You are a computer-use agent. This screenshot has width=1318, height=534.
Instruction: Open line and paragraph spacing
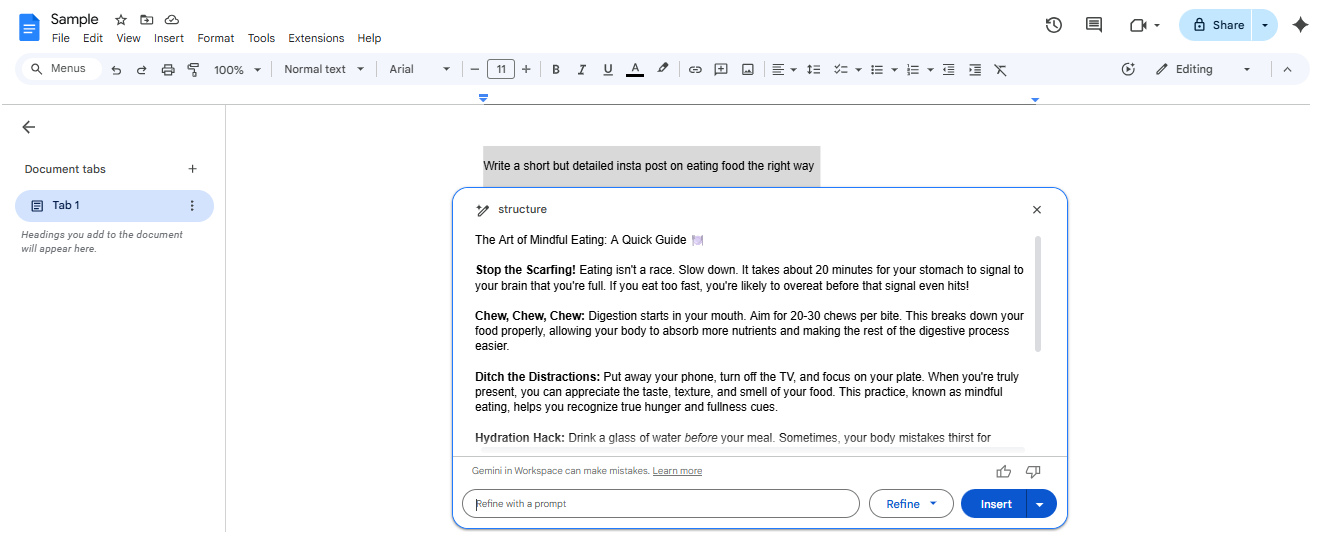(x=813, y=70)
